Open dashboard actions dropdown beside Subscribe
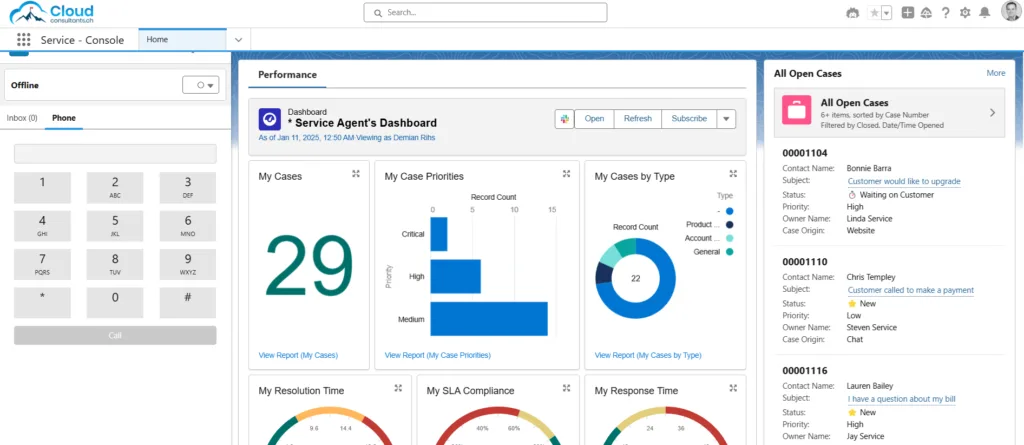The image size is (1024, 445). click(727, 119)
